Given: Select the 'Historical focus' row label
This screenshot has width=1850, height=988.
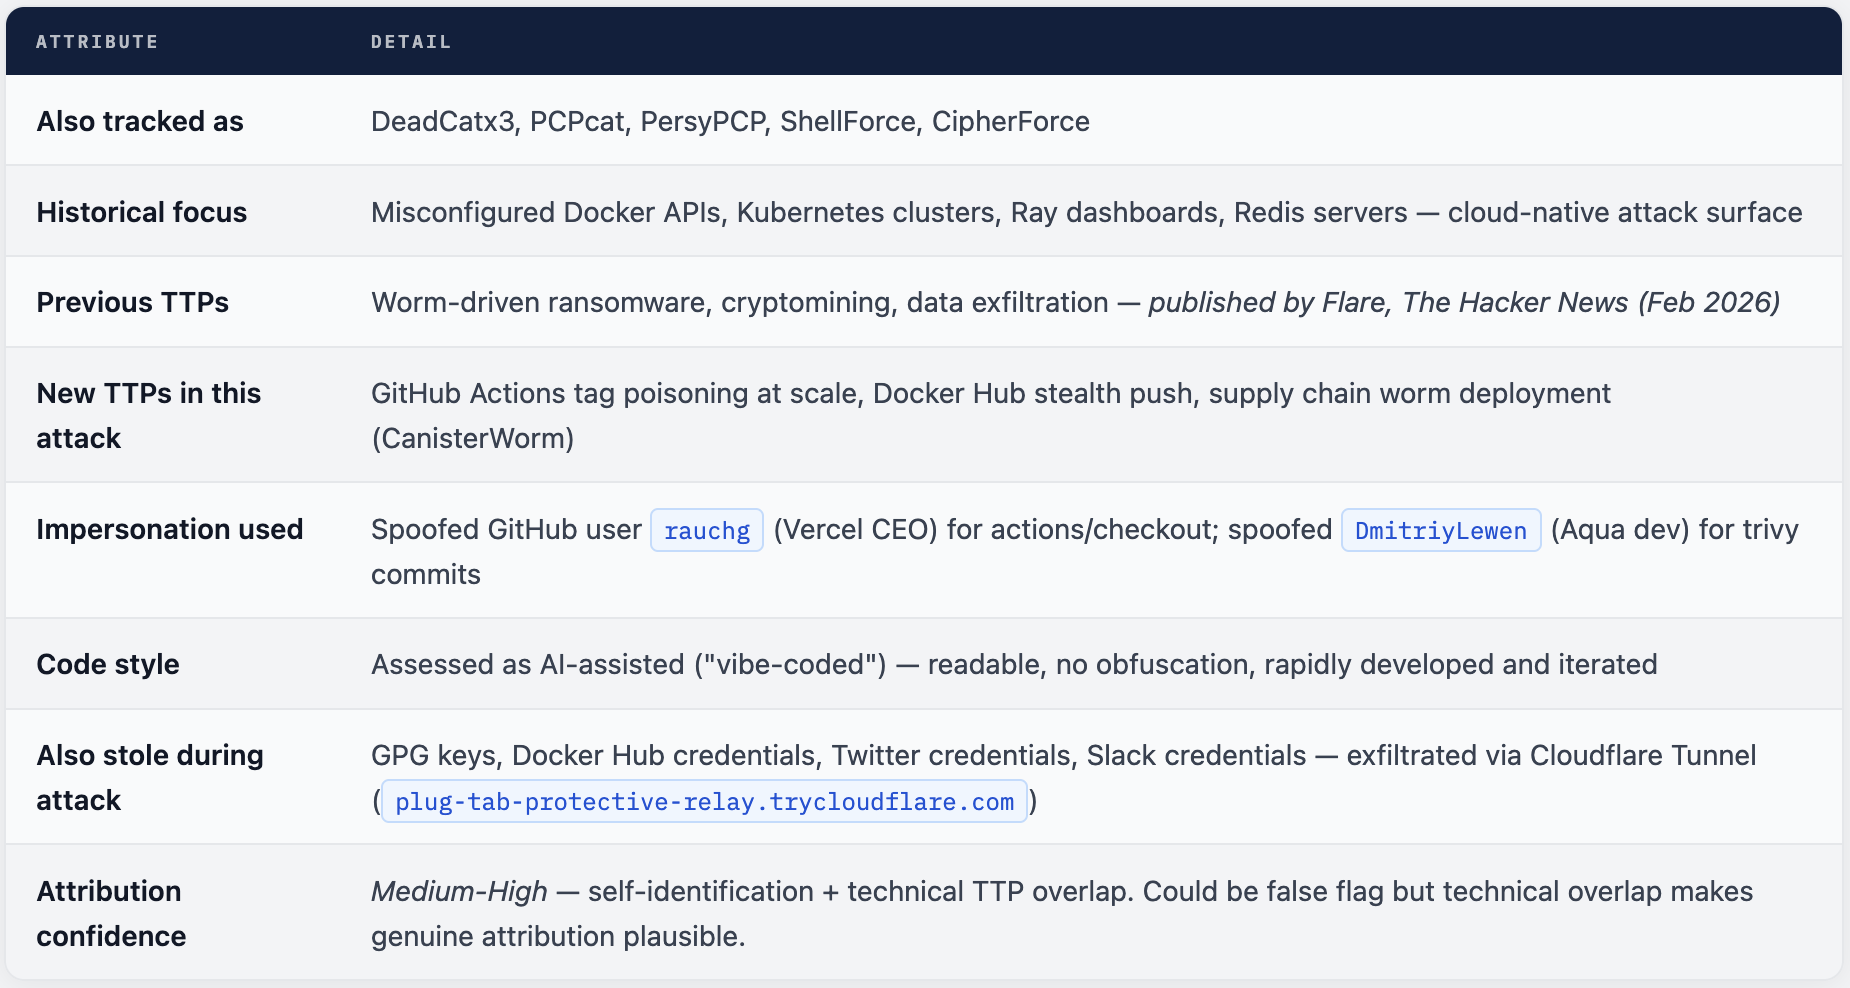Looking at the screenshot, I should point(141,212).
